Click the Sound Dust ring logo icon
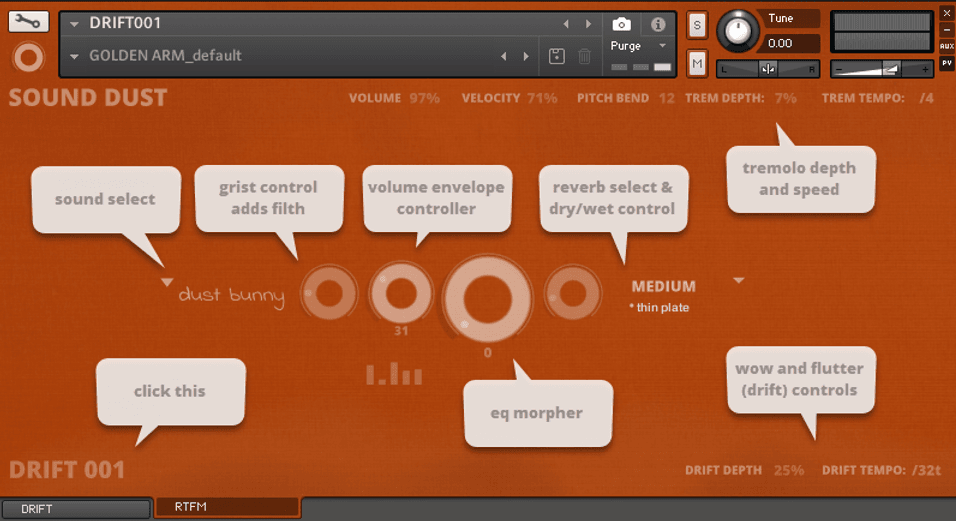Viewport: 956px width, 521px height. point(28,58)
